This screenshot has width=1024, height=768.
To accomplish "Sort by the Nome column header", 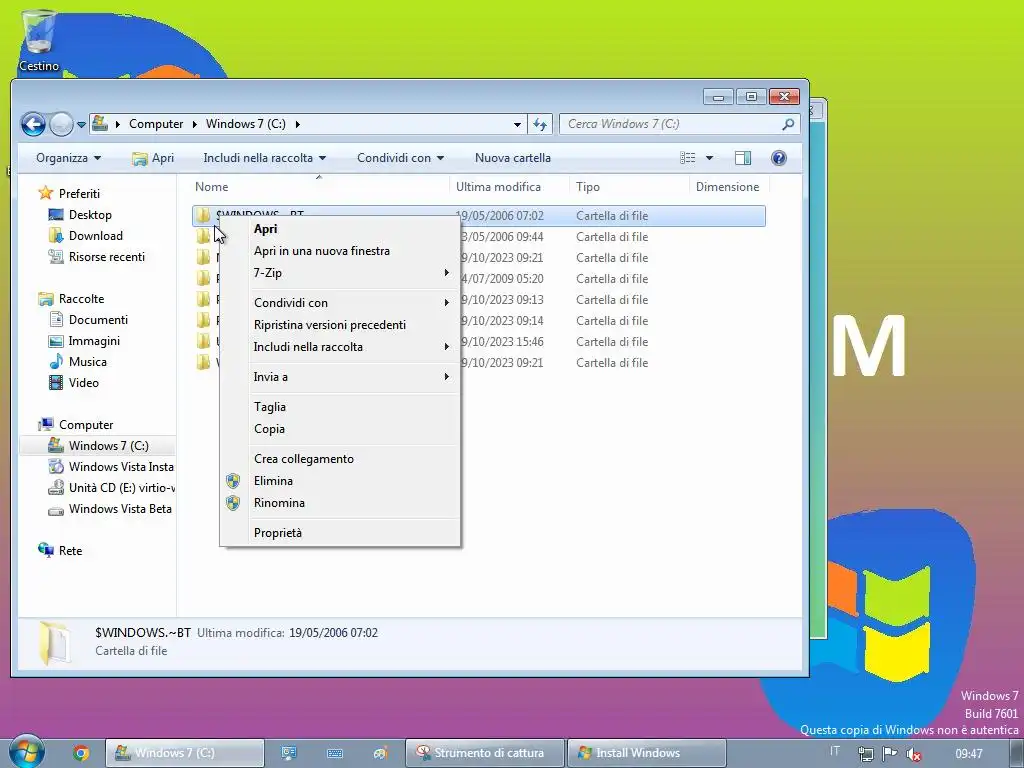I will click(319, 187).
